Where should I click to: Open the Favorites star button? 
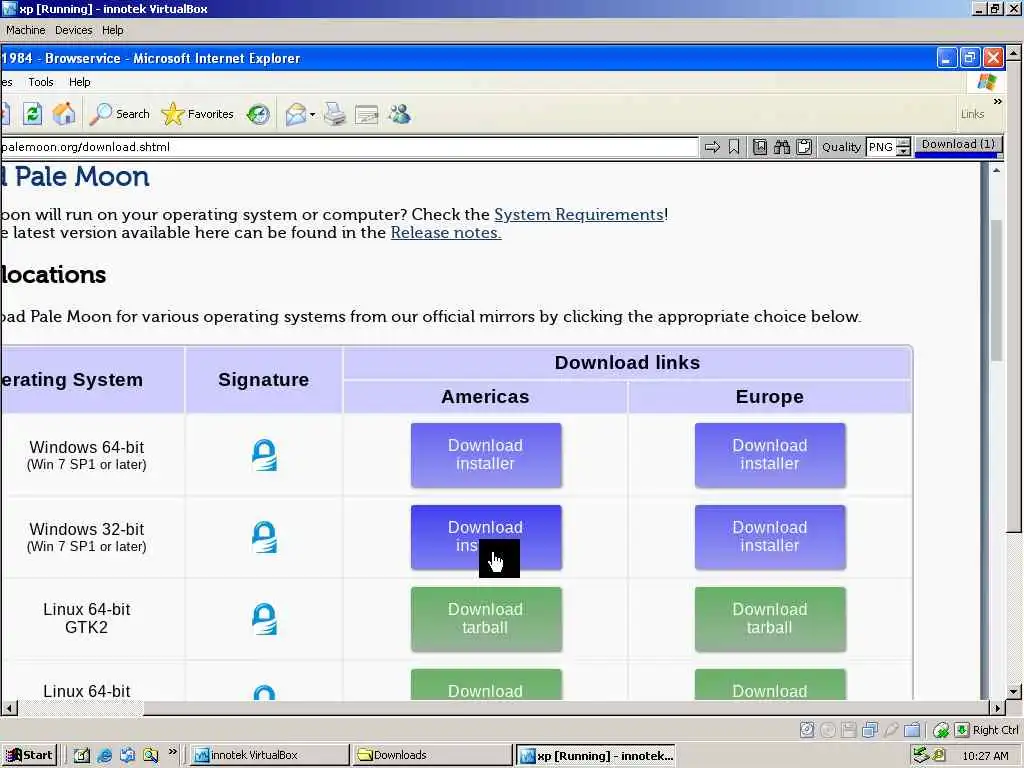(x=198, y=114)
